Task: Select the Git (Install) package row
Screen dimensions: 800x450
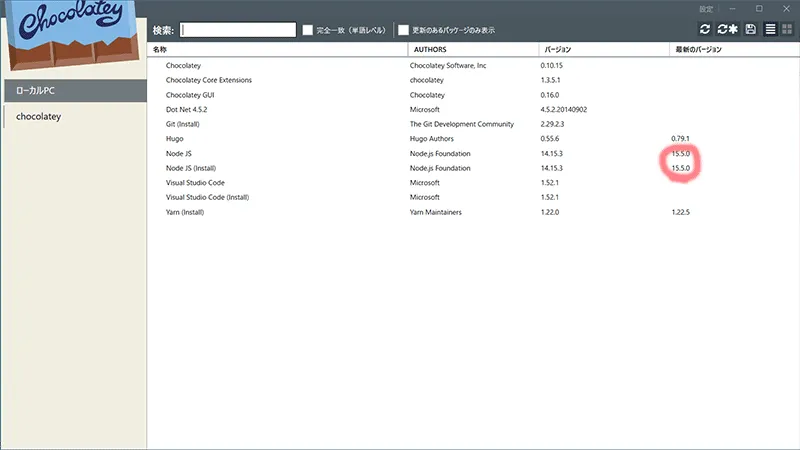Action: point(473,124)
